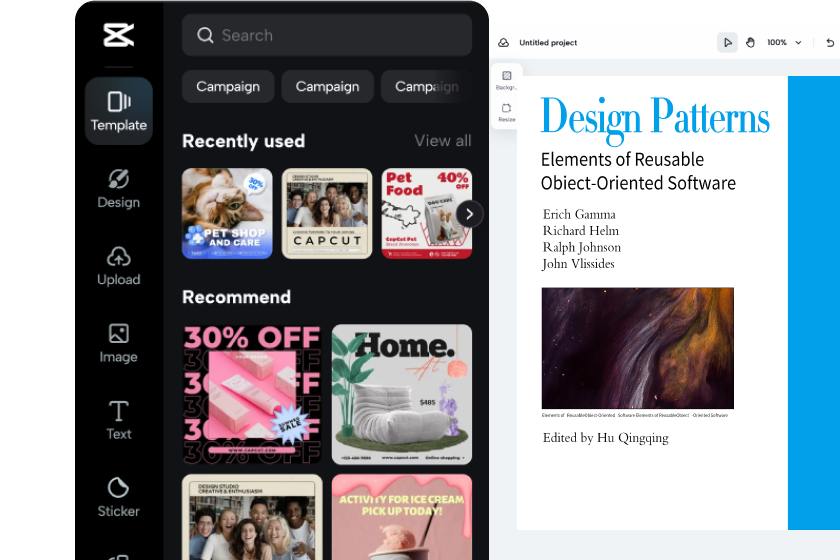The height and width of the screenshot is (560, 840).
Task: Select the Elements of Reusable subtitle text
Action: 638,171
